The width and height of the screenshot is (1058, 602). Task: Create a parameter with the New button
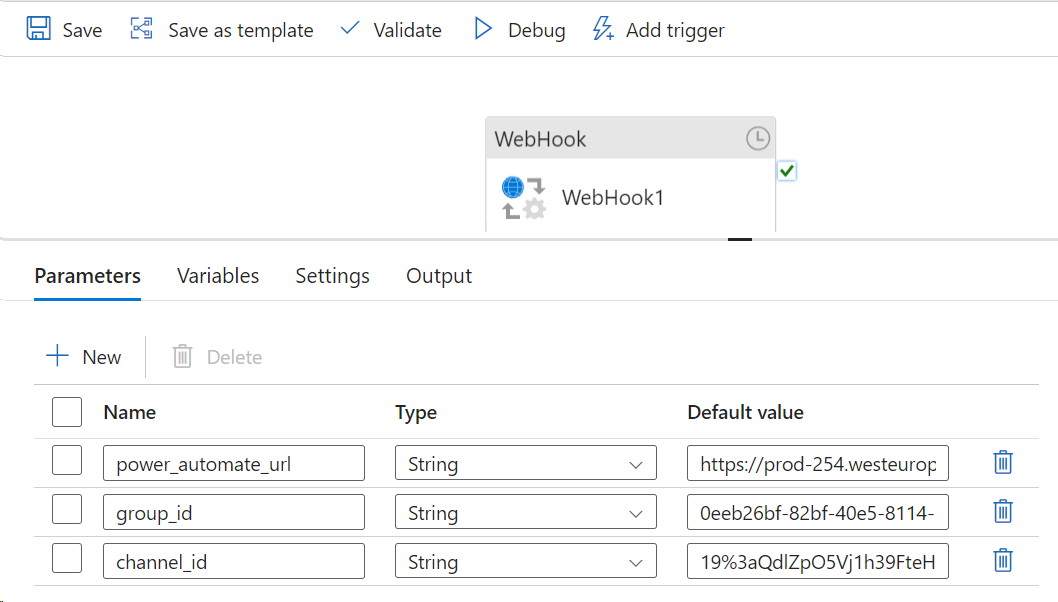point(84,356)
